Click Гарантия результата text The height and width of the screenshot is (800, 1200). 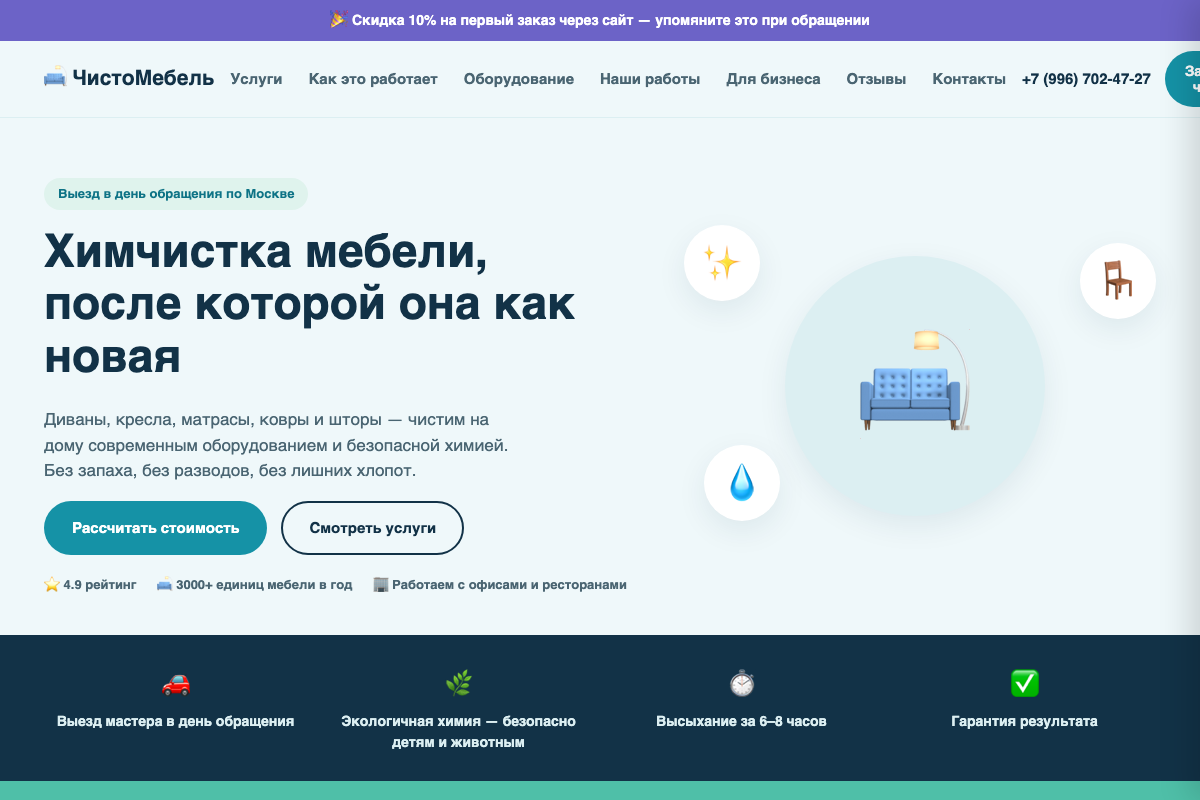pos(1025,721)
